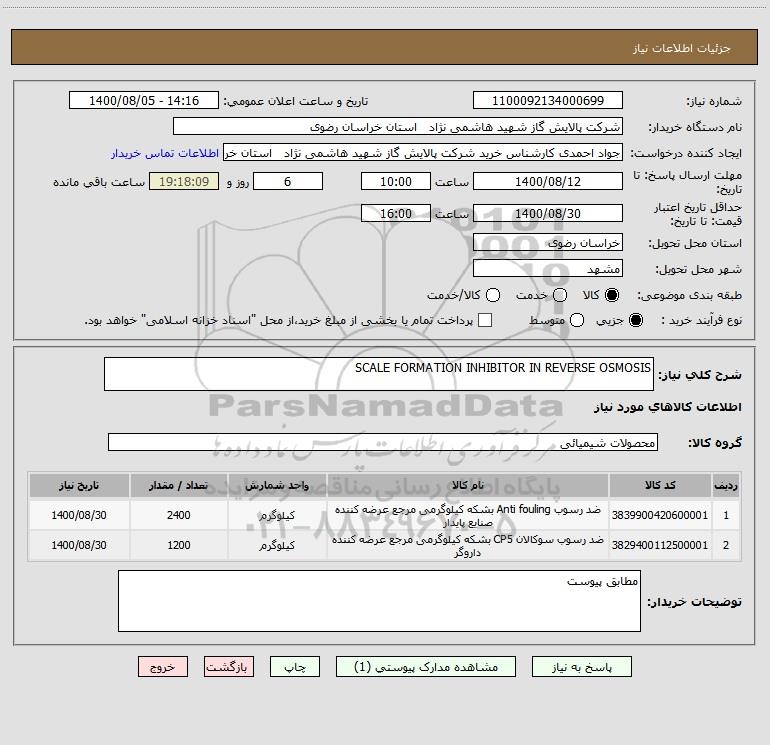Click item code 3839900420600001
Image resolution: width=770 pixels, height=745 pixels.
pos(660,515)
